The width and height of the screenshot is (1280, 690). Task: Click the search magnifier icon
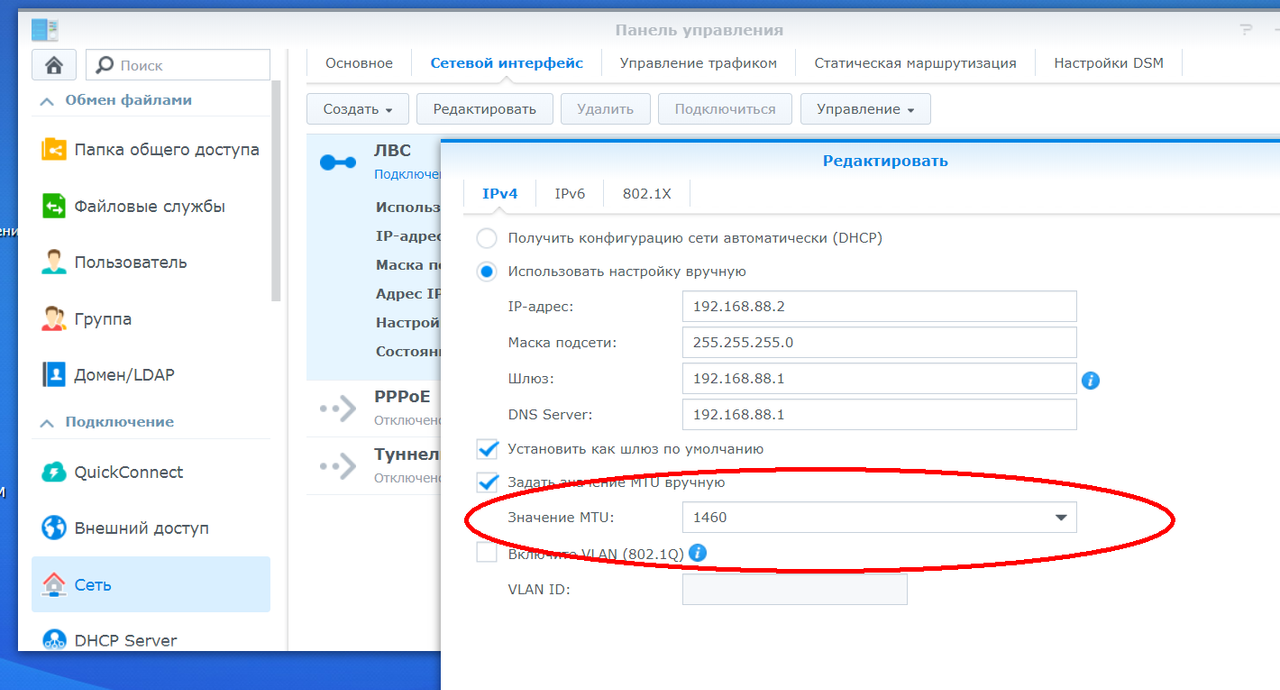(x=104, y=65)
